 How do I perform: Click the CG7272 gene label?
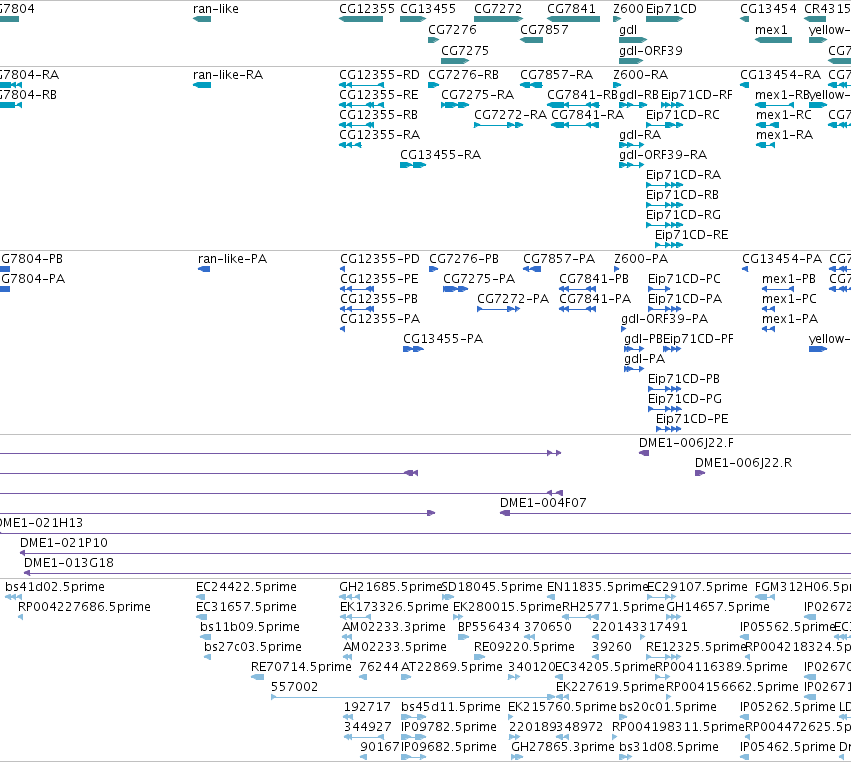point(498,9)
